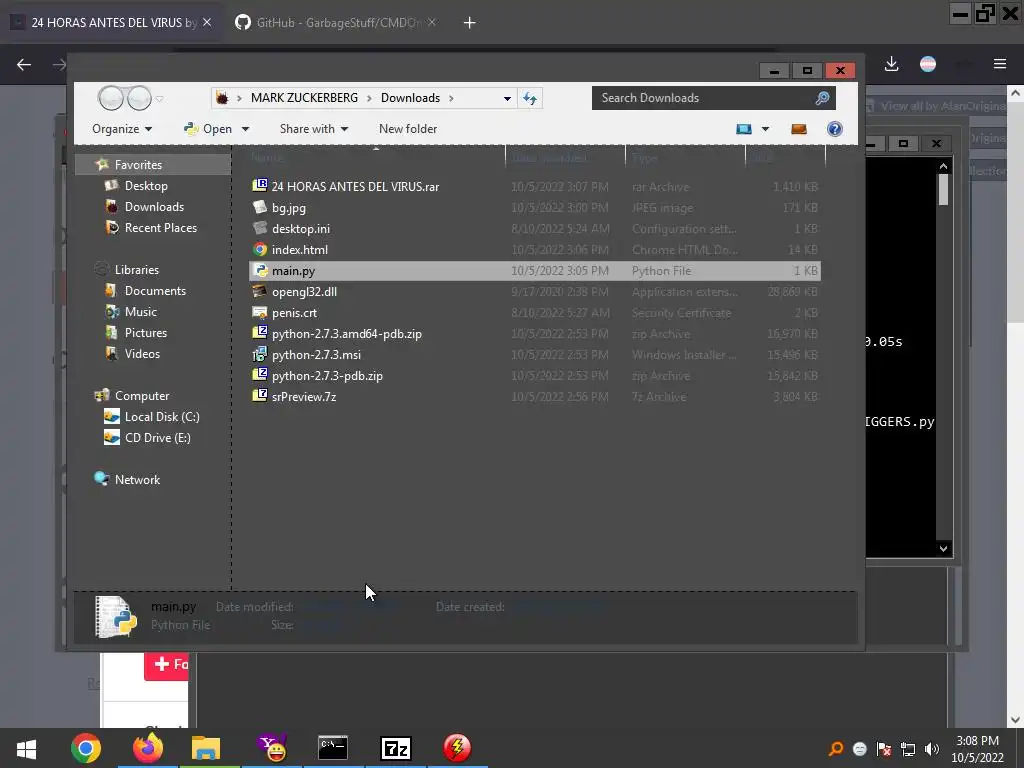The image size is (1024, 768).
Task: Click the orange search icon in system tray
Action: (x=835, y=749)
